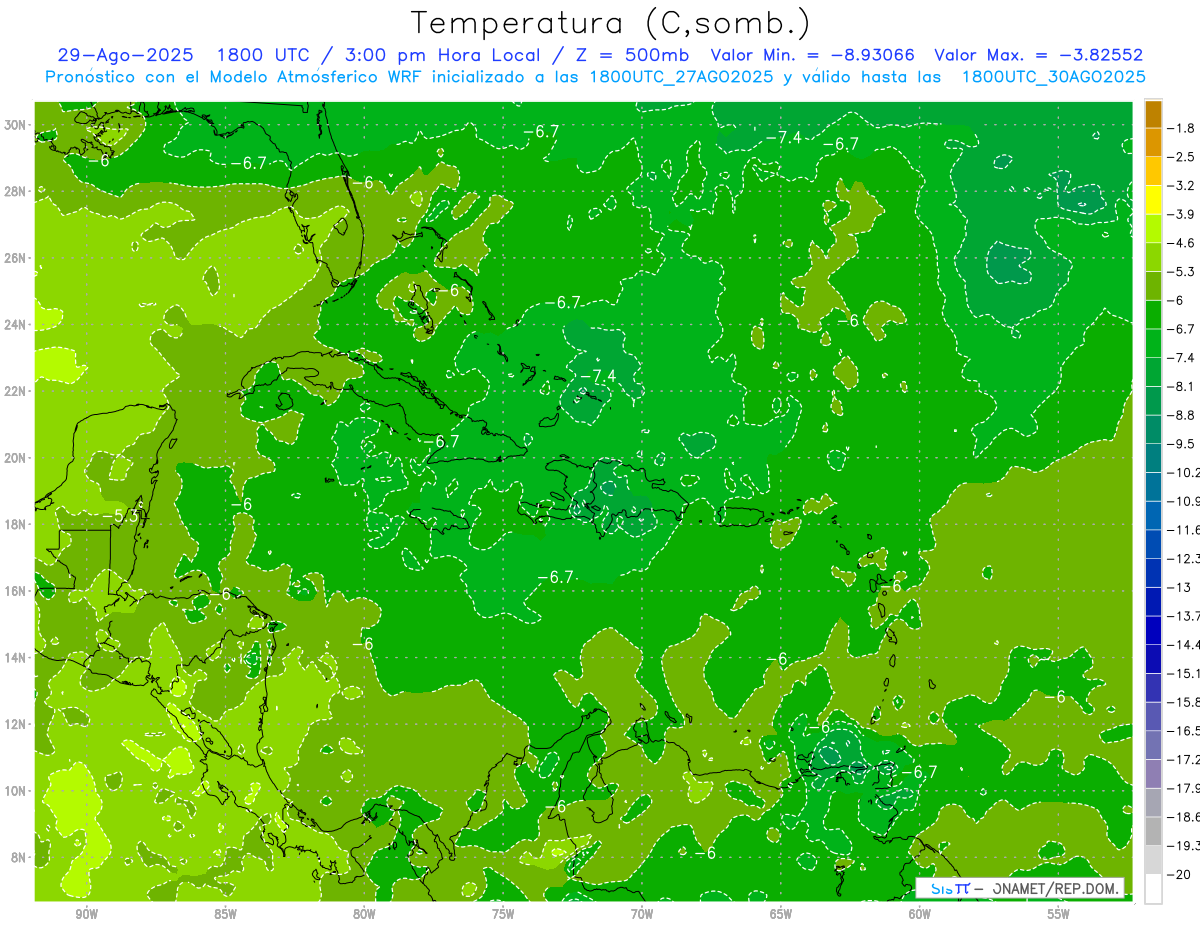This screenshot has height=927, width=1200.
Task: Click the 8N latitude axis label
Action: pyautogui.click(x=20, y=858)
